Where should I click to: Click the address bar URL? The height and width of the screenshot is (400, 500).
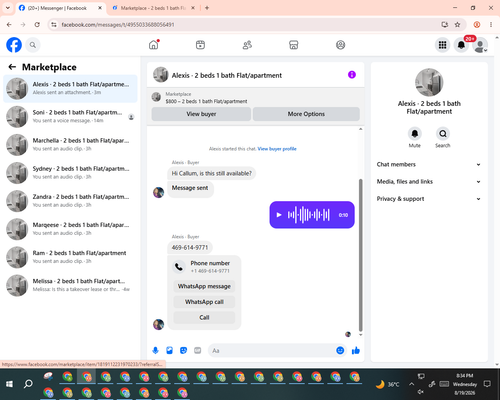[x=118, y=25]
